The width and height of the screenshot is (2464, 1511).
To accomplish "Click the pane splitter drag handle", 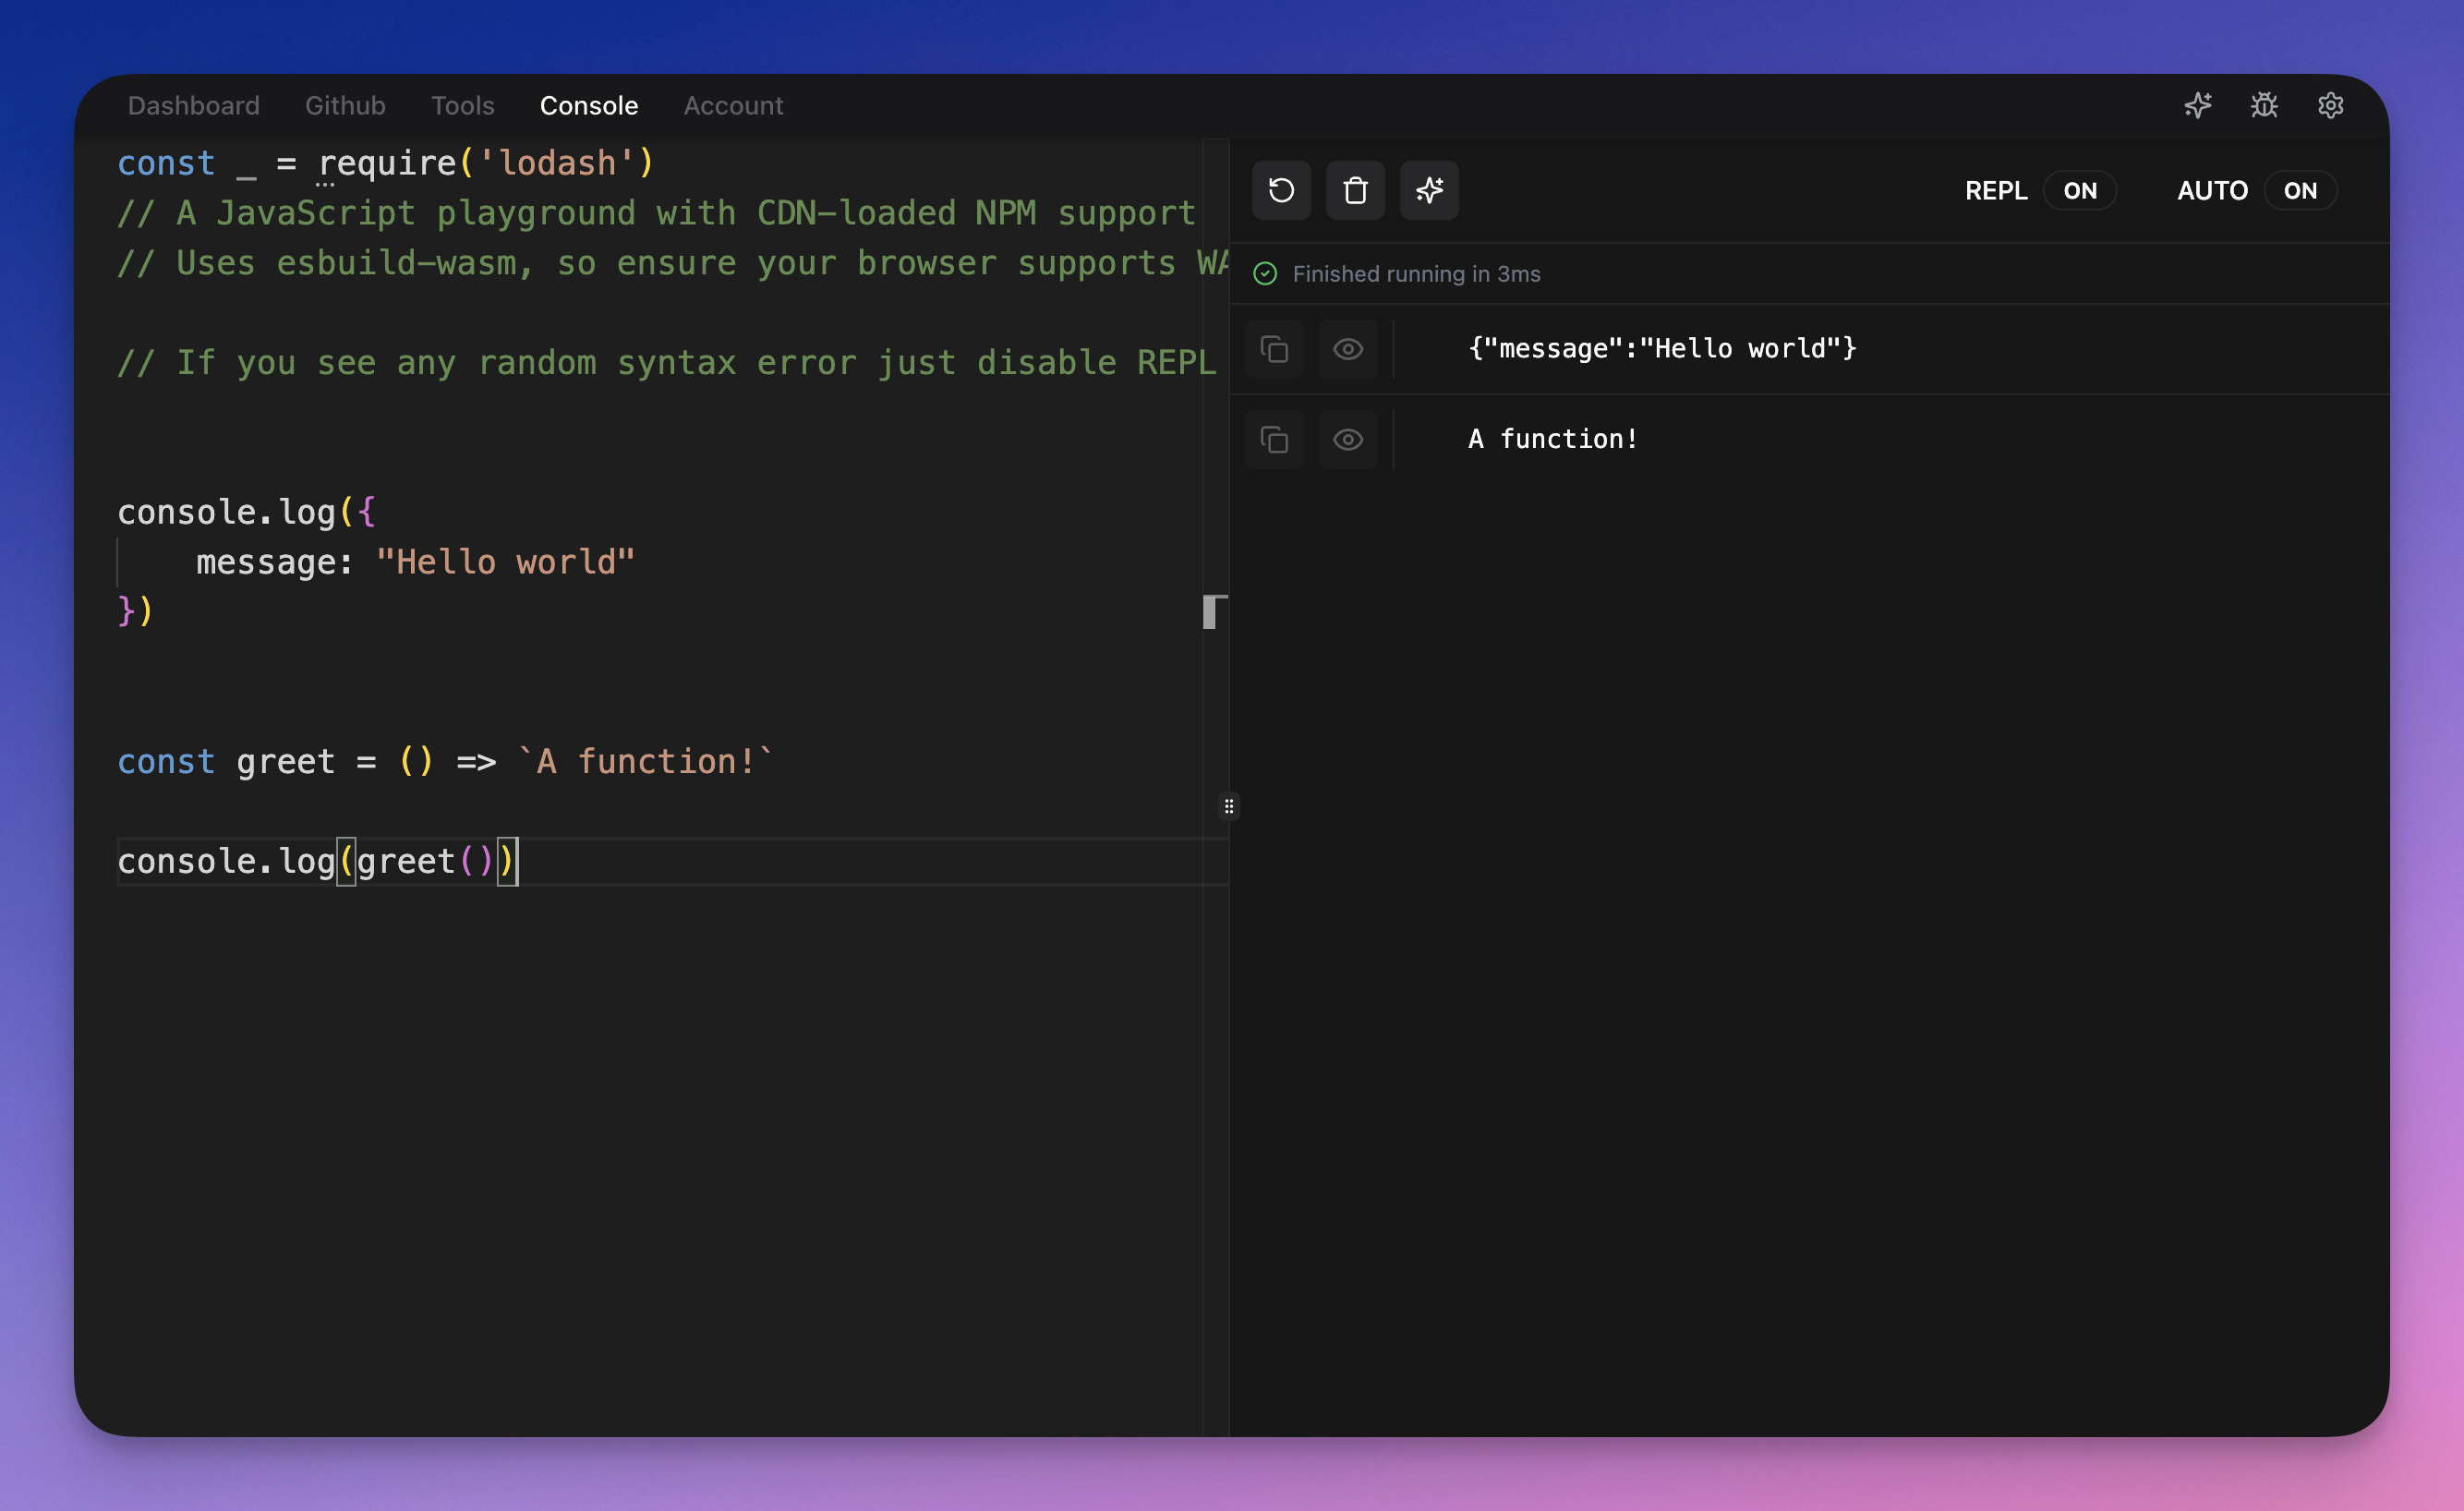I will pyautogui.click(x=1229, y=806).
